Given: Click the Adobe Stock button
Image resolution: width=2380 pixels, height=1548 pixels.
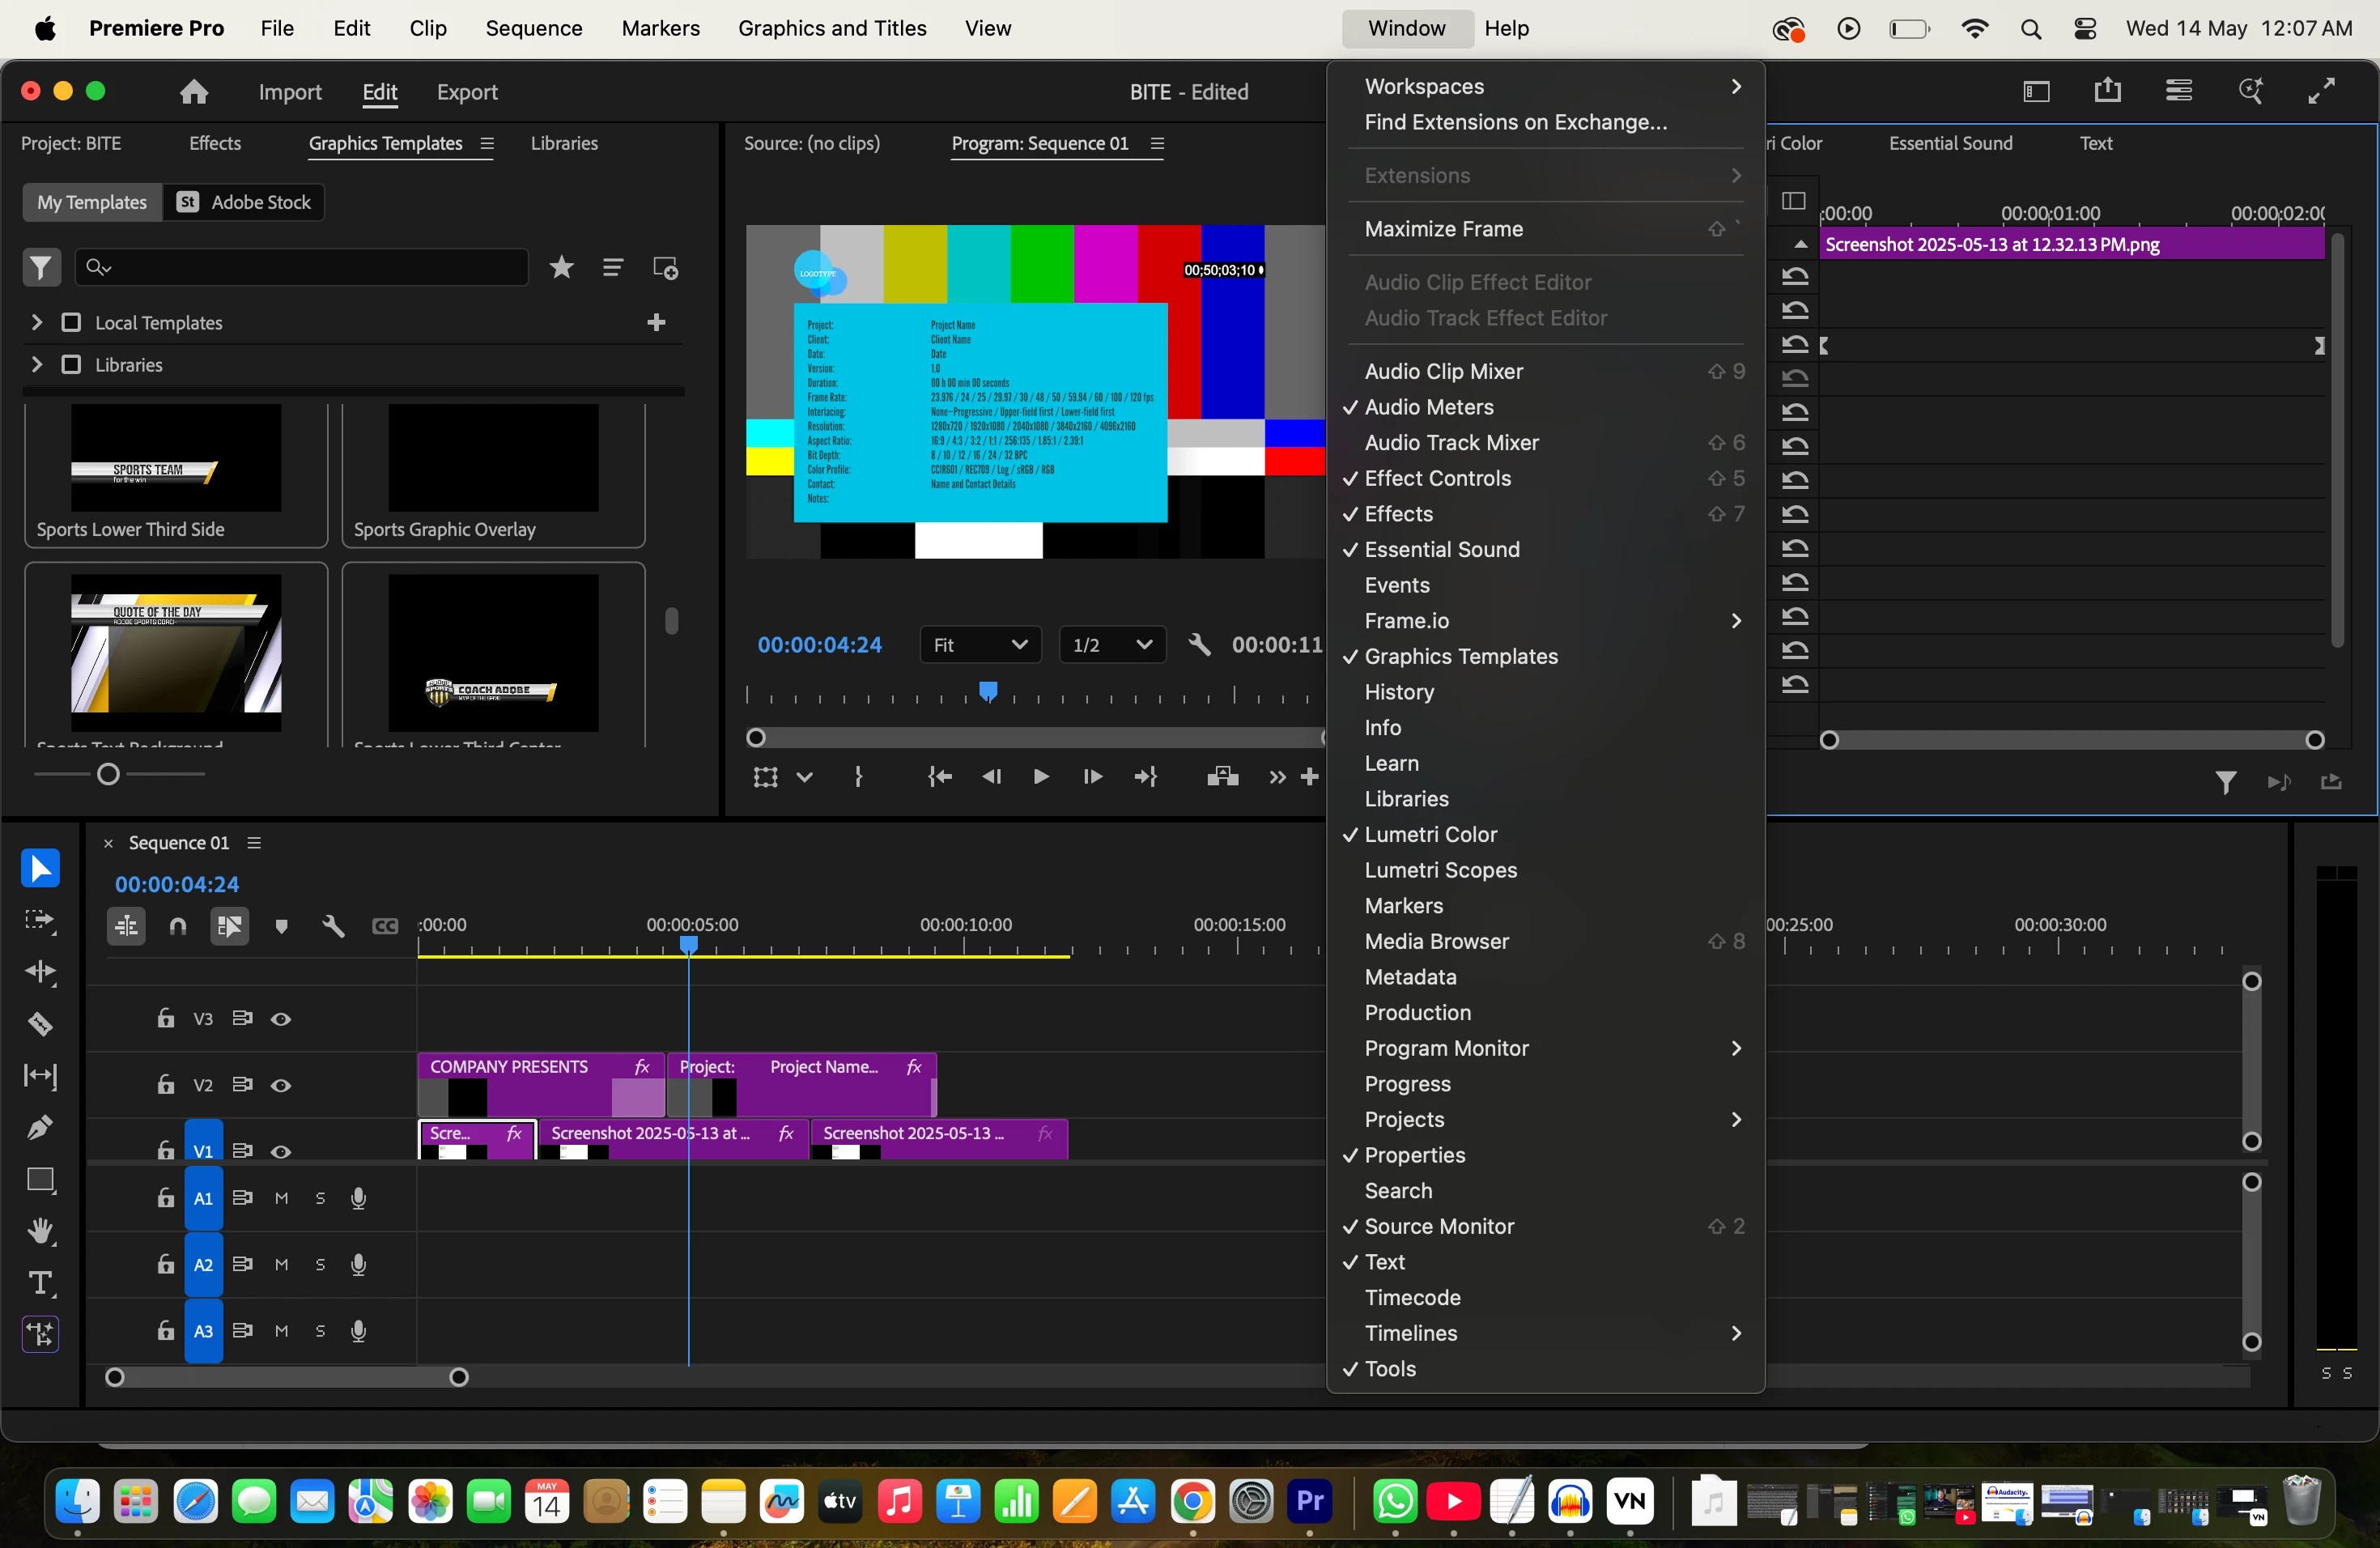Looking at the screenshot, I should [245, 202].
